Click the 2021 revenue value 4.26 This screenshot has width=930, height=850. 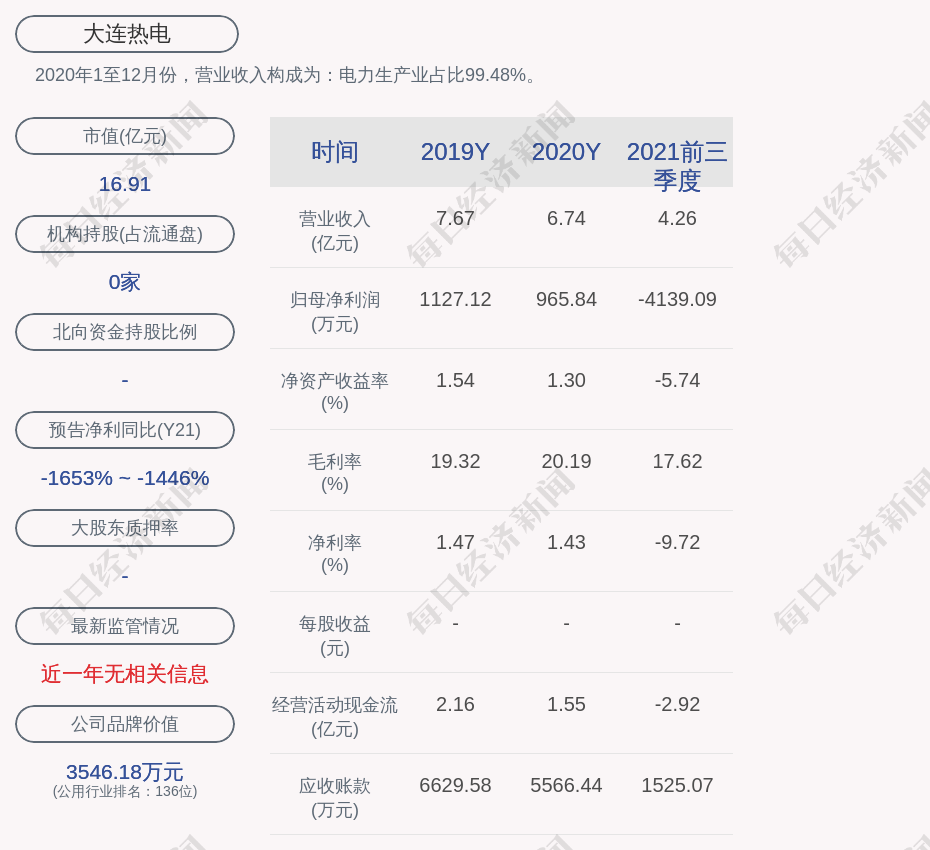(677, 218)
